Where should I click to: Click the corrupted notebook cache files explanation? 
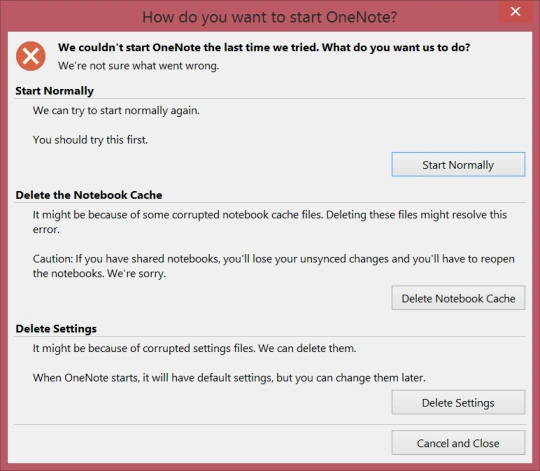click(x=270, y=222)
